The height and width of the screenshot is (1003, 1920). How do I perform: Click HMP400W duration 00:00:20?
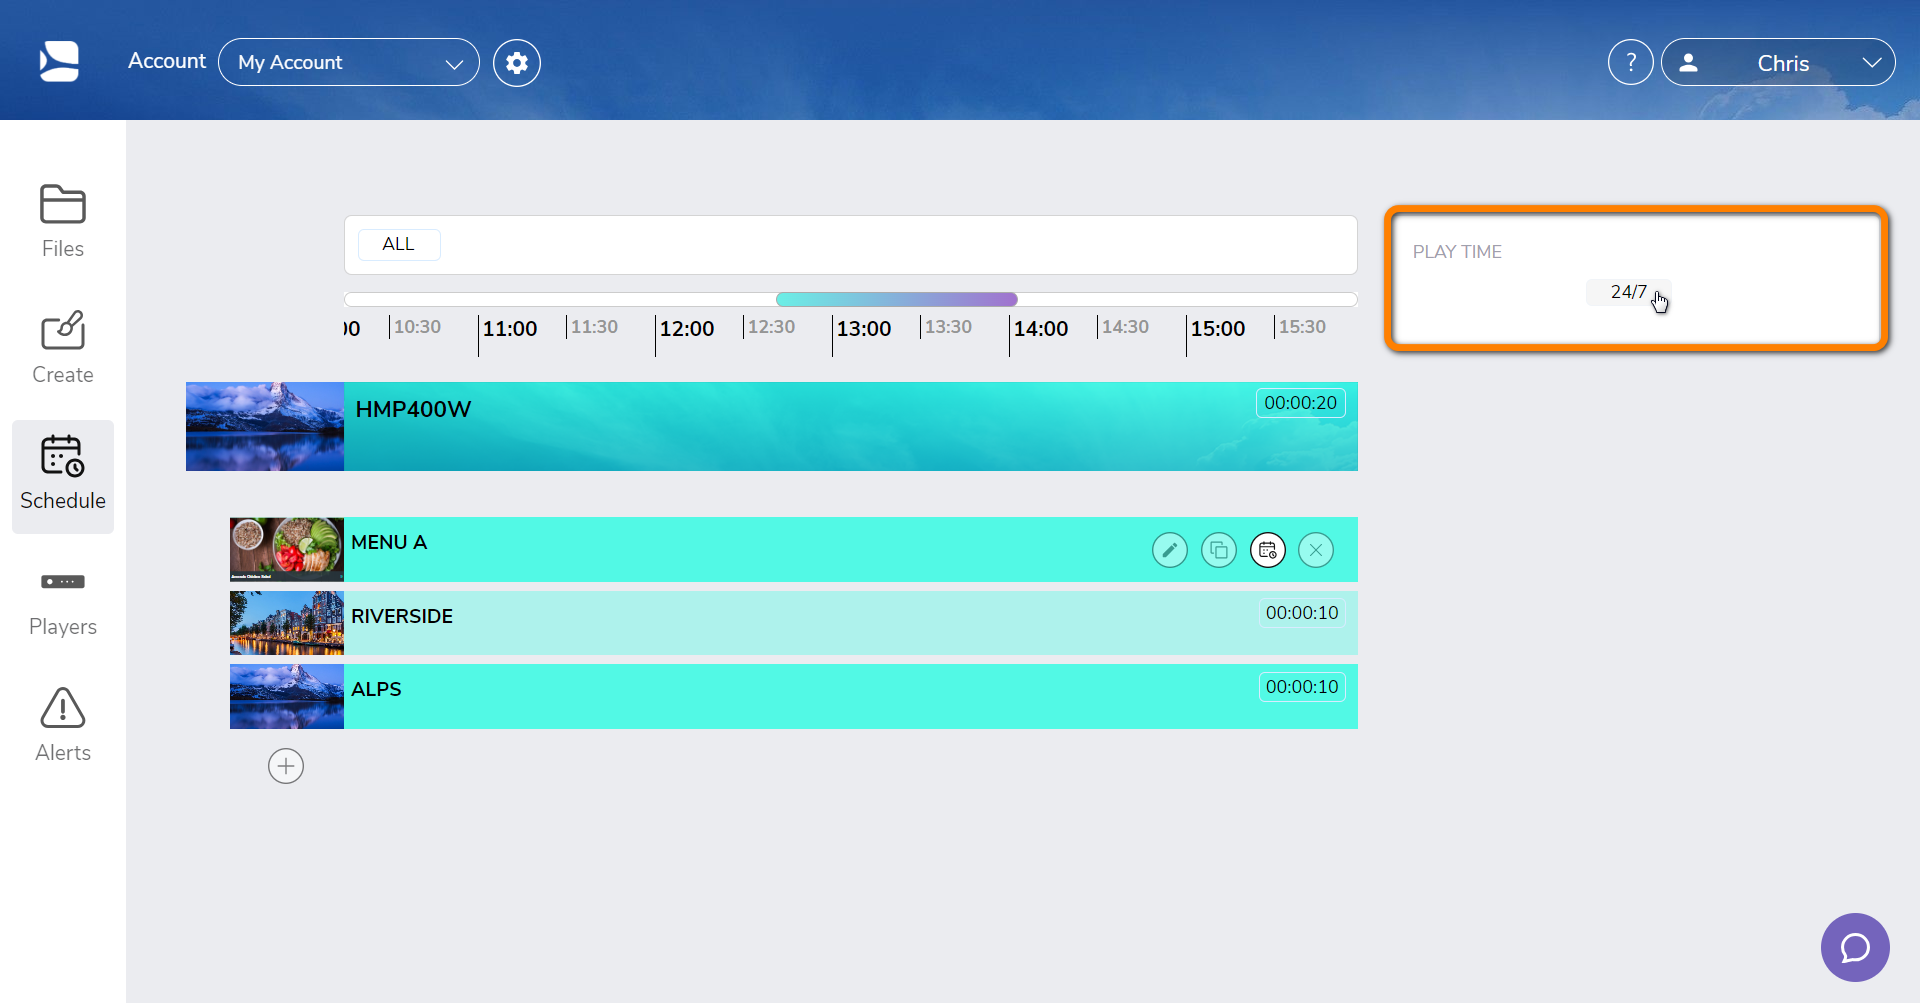[1300, 403]
